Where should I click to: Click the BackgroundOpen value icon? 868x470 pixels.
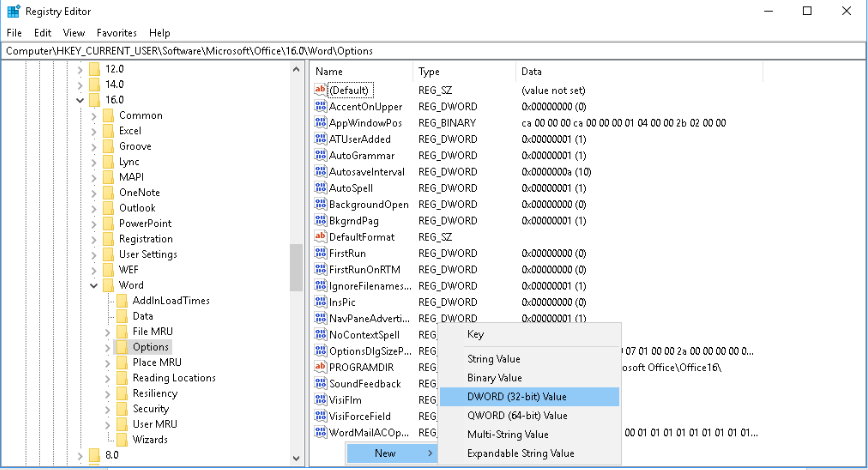click(x=321, y=204)
